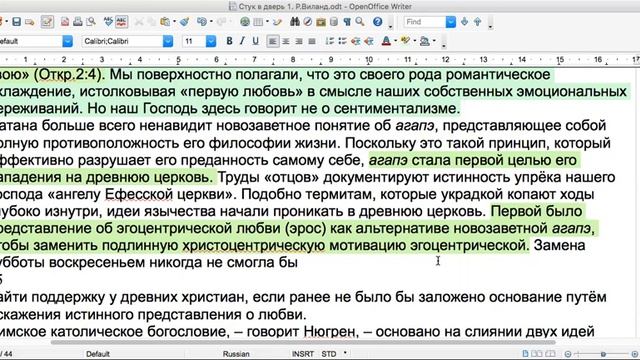Click the Default page style status field

pos(98,354)
